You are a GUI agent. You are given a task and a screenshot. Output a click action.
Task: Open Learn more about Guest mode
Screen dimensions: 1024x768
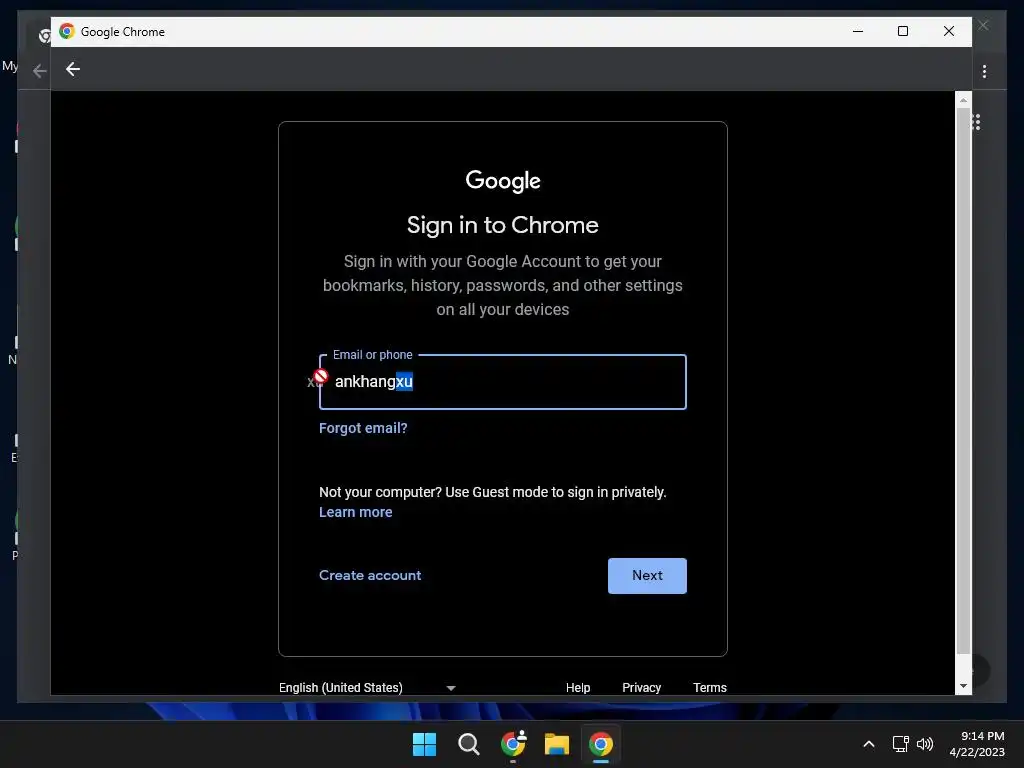pos(356,513)
